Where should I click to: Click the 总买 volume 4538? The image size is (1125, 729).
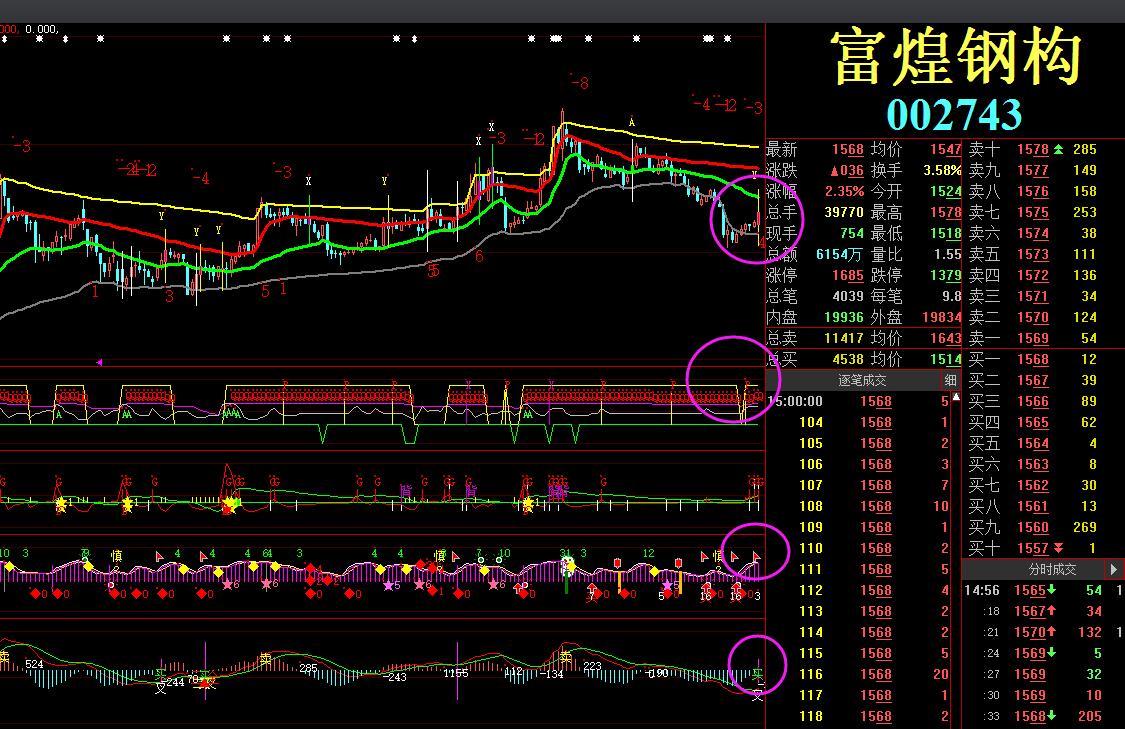point(847,359)
